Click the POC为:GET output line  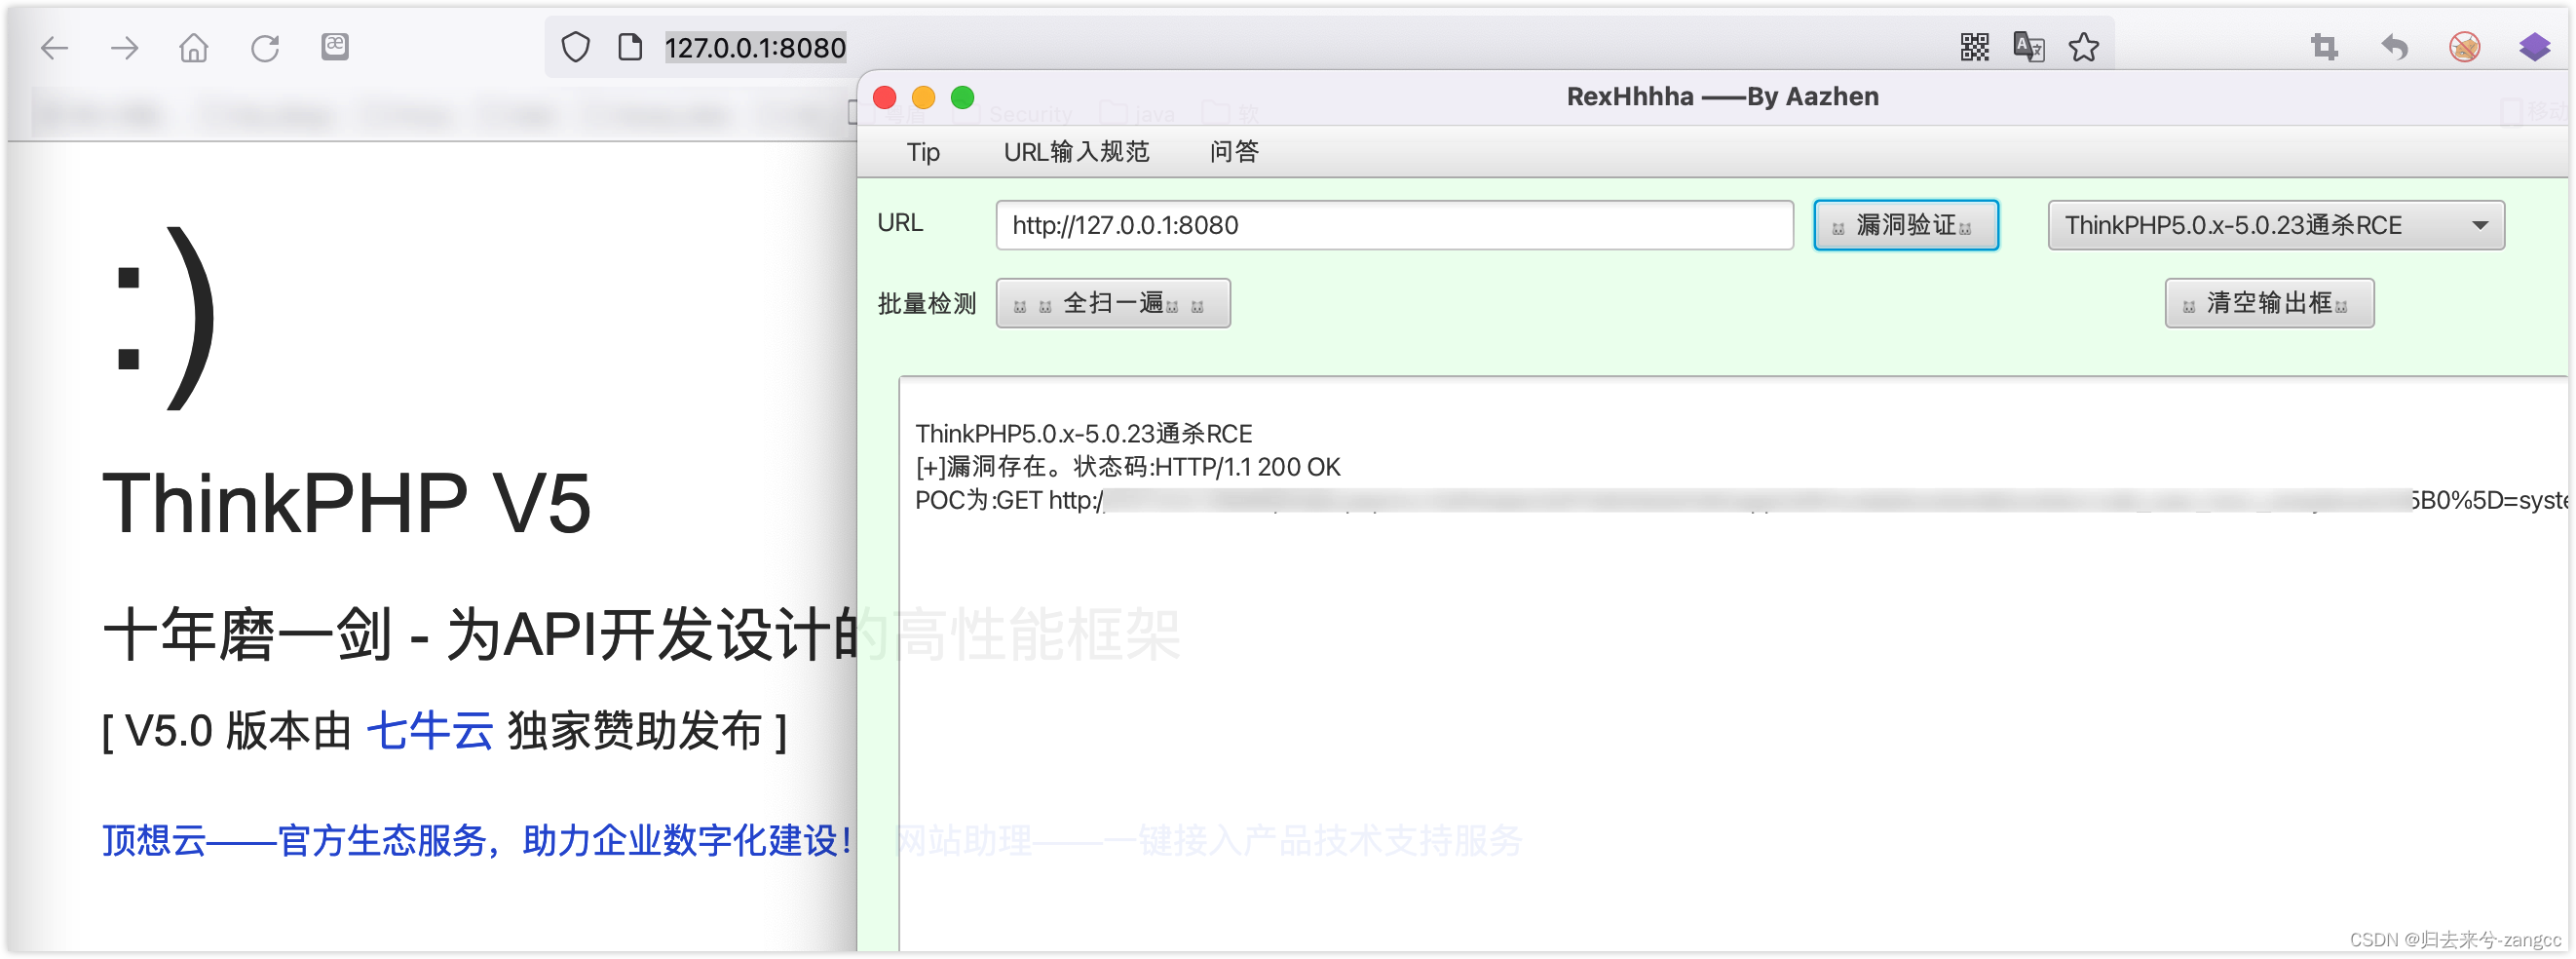point(1740,500)
